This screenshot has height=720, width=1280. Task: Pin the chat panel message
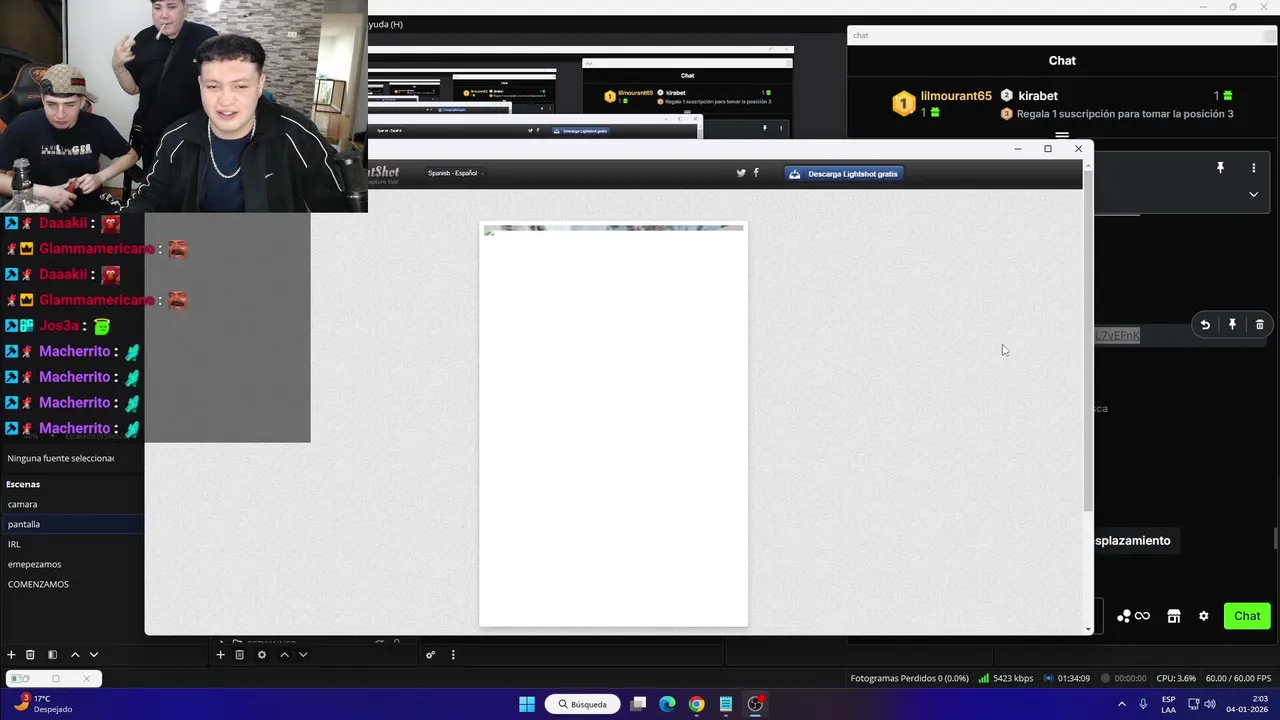(x=1220, y=168)
